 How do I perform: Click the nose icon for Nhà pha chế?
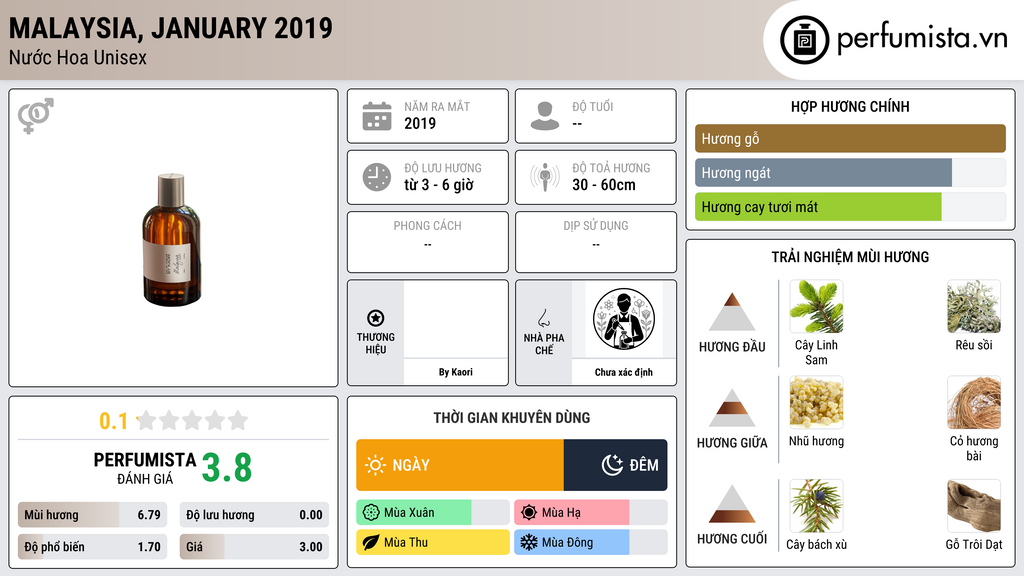(x=543, y=318)
